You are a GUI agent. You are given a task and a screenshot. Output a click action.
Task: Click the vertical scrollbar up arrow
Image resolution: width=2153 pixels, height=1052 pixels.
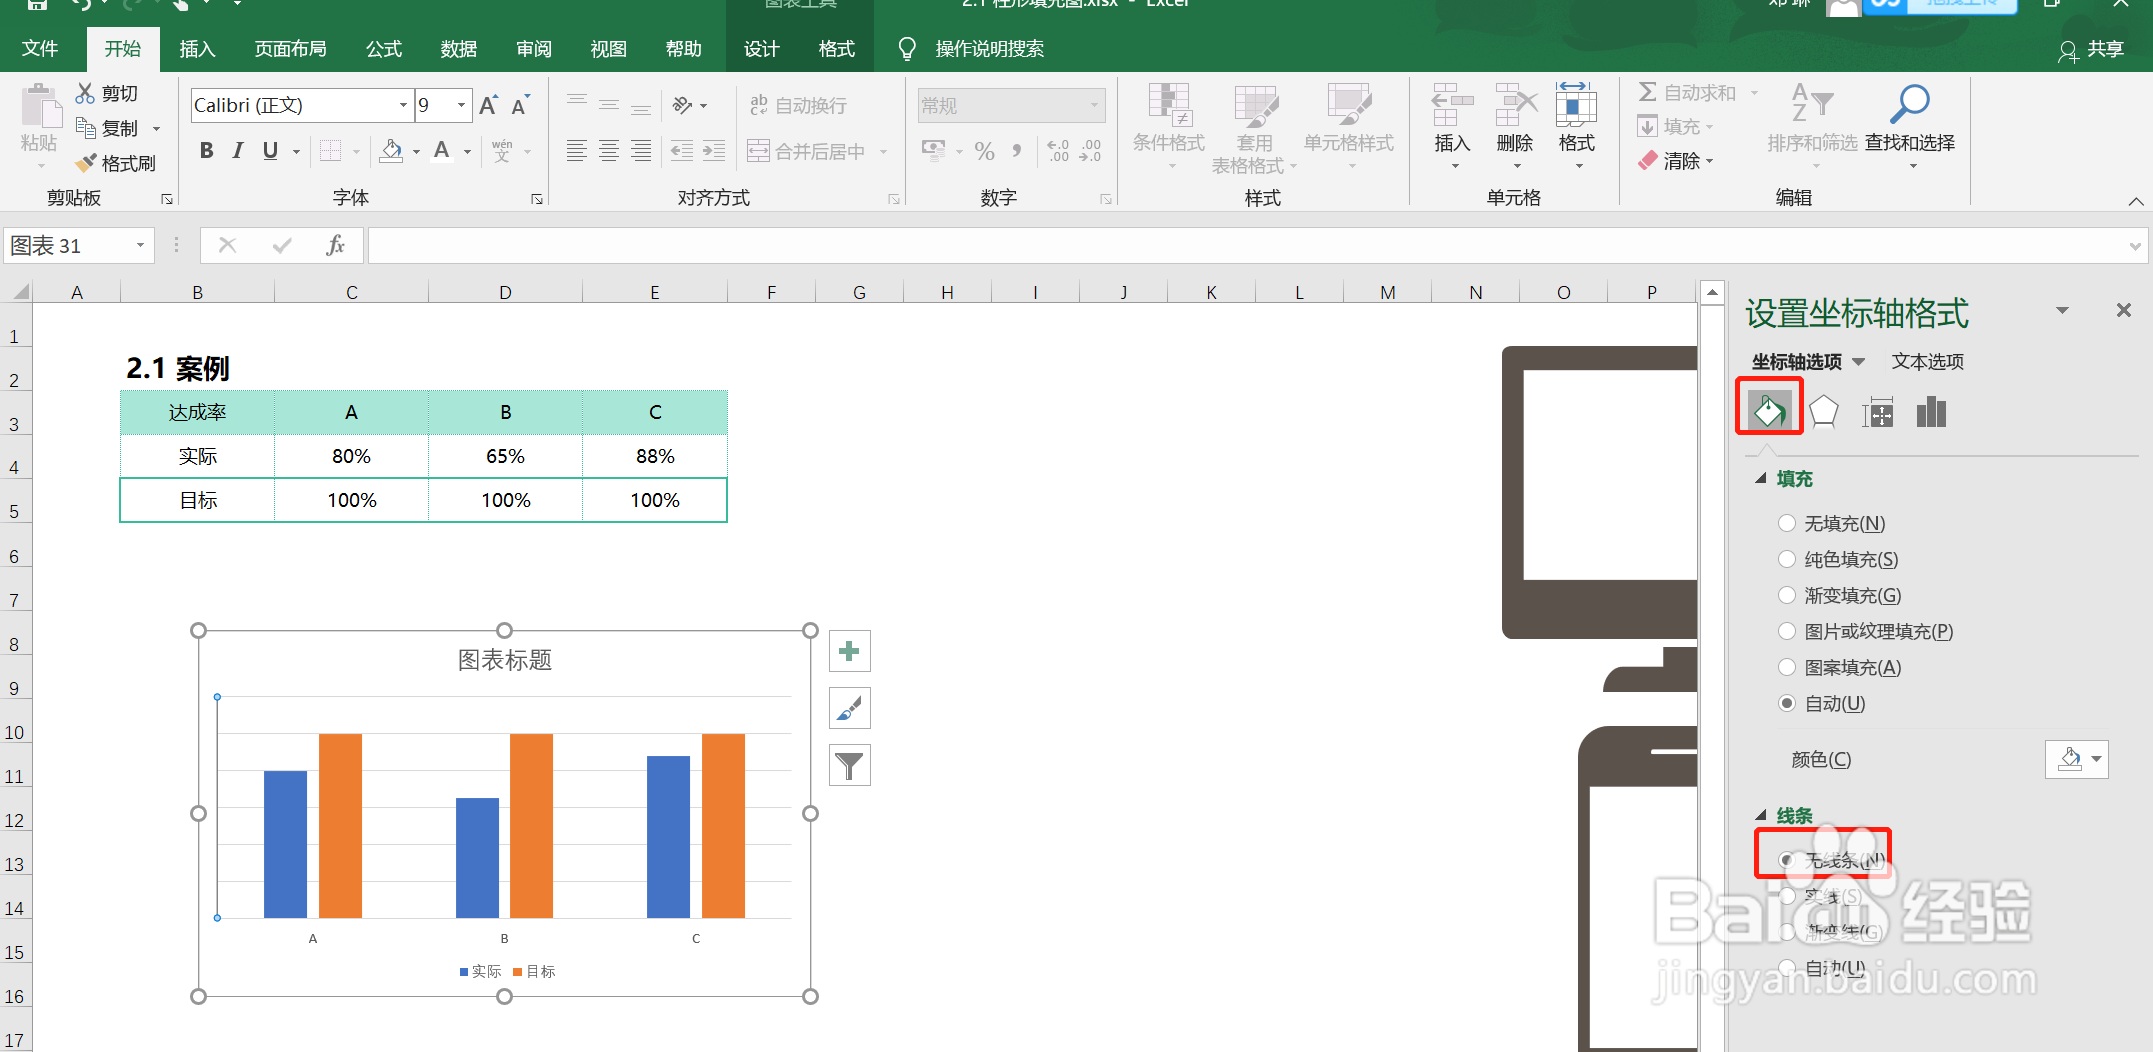[x=1712, y=293]
